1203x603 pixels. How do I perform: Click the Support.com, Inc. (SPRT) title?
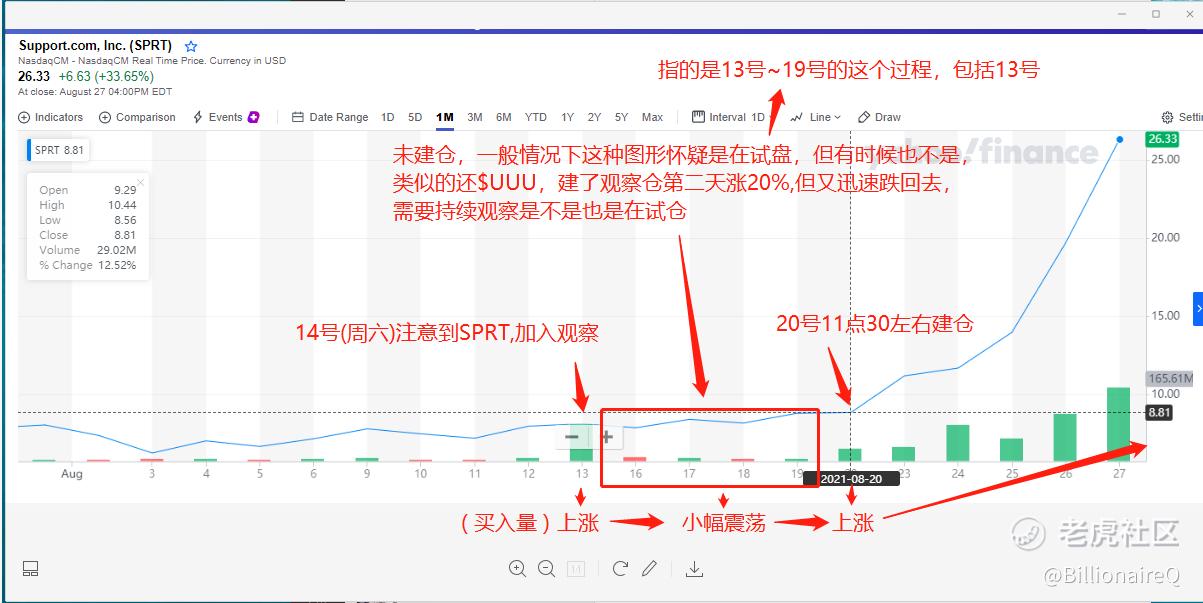[x=95, y=46]
